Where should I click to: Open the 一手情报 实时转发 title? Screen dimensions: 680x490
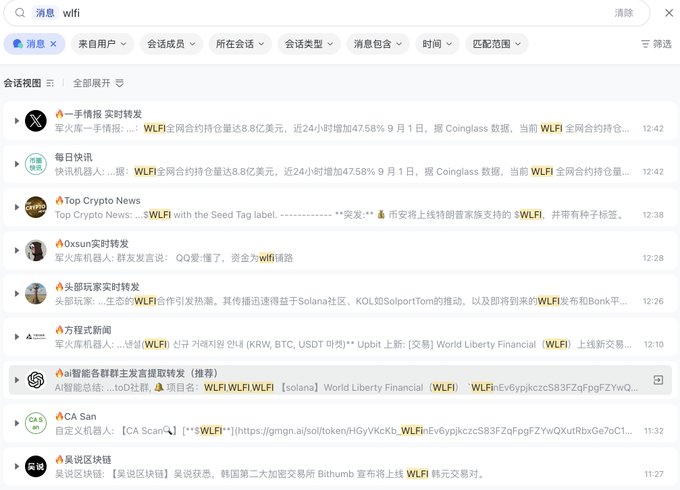[x=98, y=114]
